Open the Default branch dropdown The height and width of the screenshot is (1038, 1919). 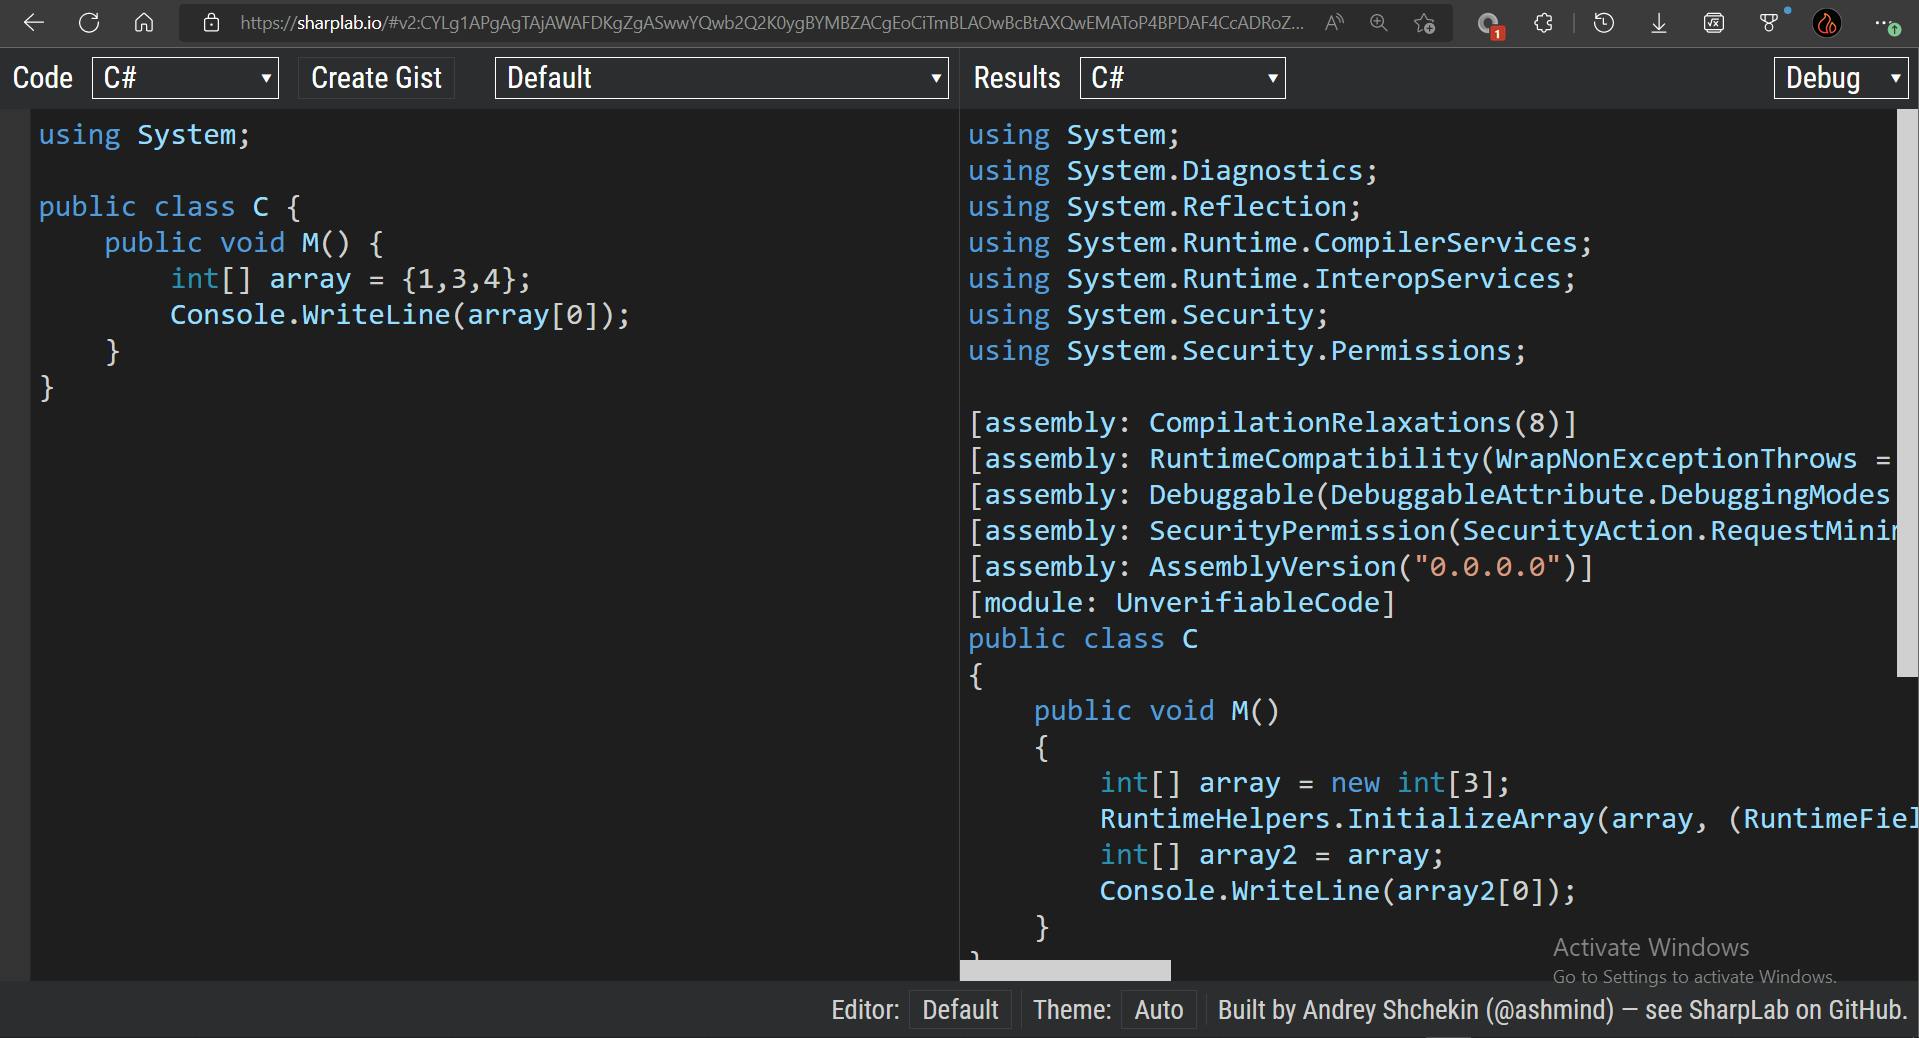(x=721, y=78)
